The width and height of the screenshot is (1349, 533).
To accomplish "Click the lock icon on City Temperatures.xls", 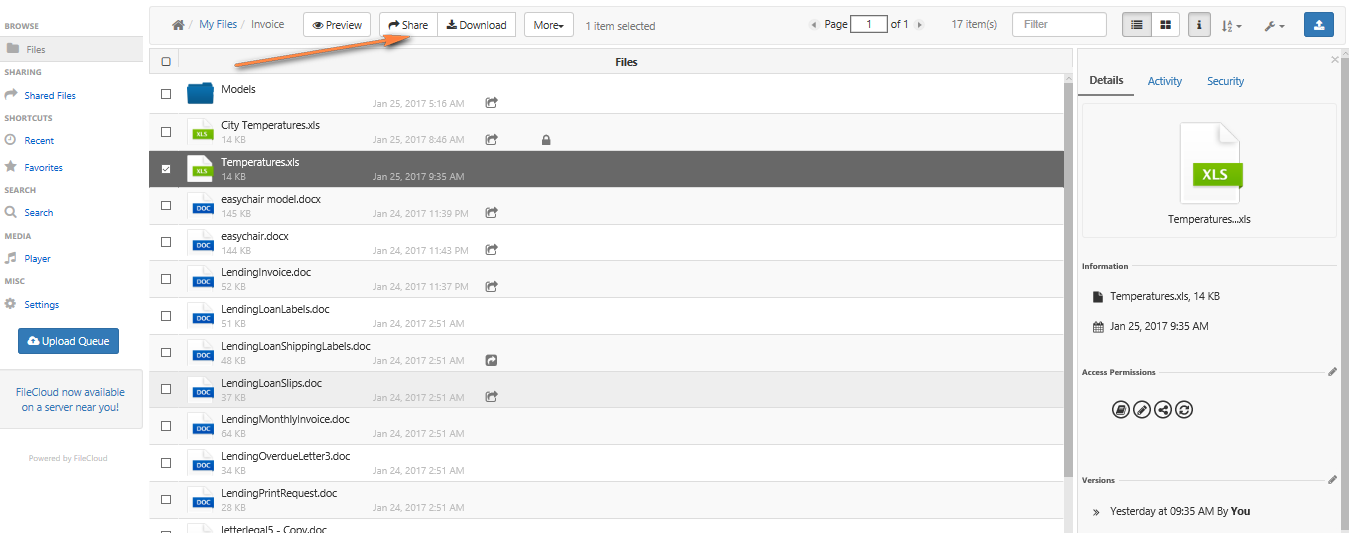I will click(x=546, y=140).
